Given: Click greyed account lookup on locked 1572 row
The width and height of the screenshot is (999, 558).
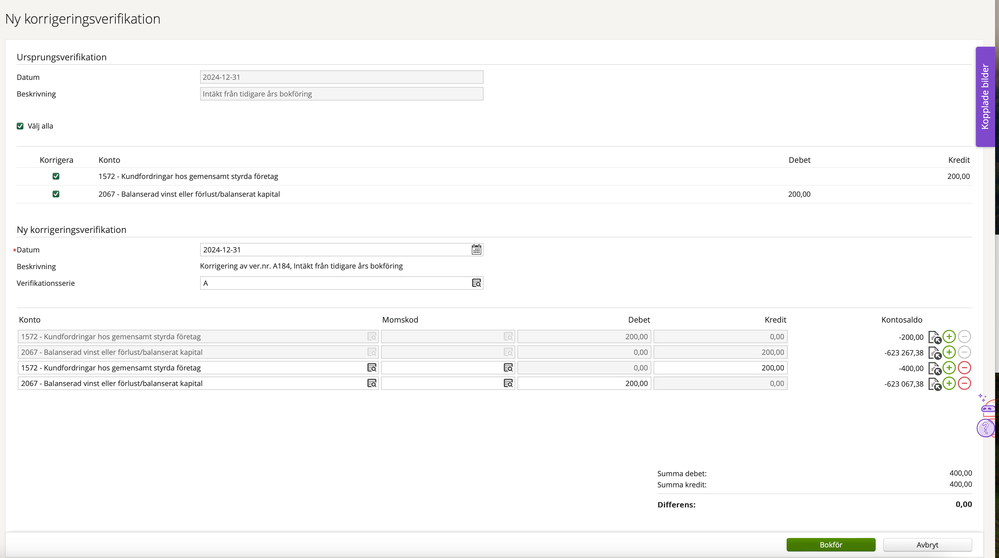Looking at the screenshot, I should 372,336.
